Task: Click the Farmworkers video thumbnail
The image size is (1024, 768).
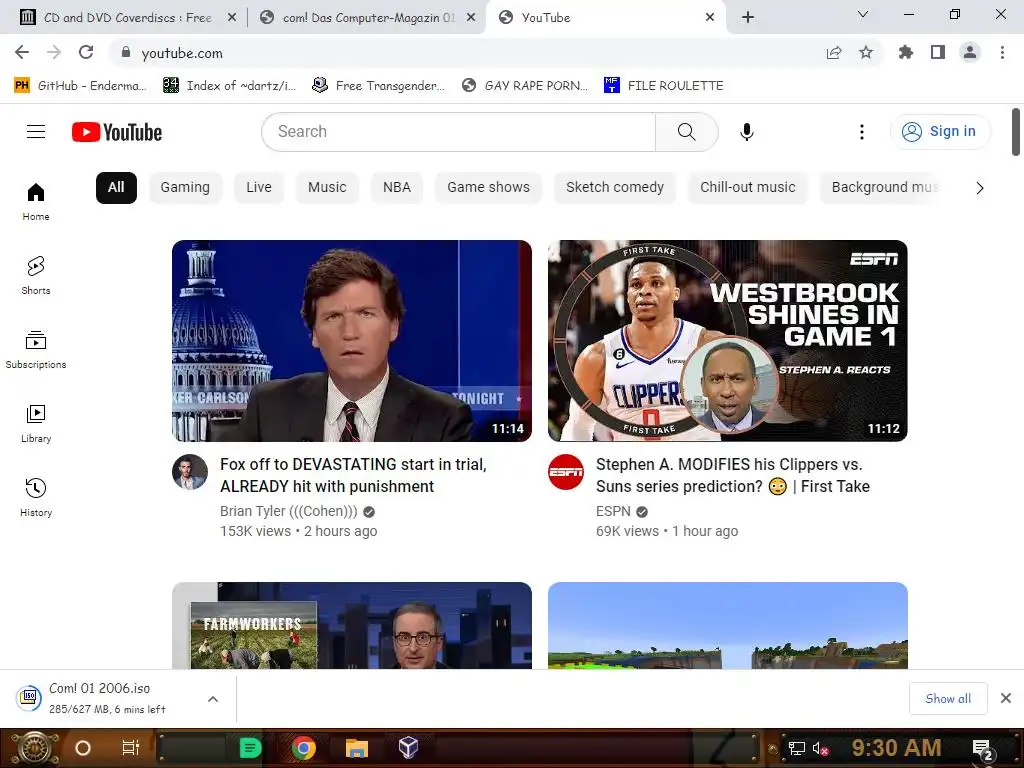Action: pyautogui.click(x=352, y=626)
